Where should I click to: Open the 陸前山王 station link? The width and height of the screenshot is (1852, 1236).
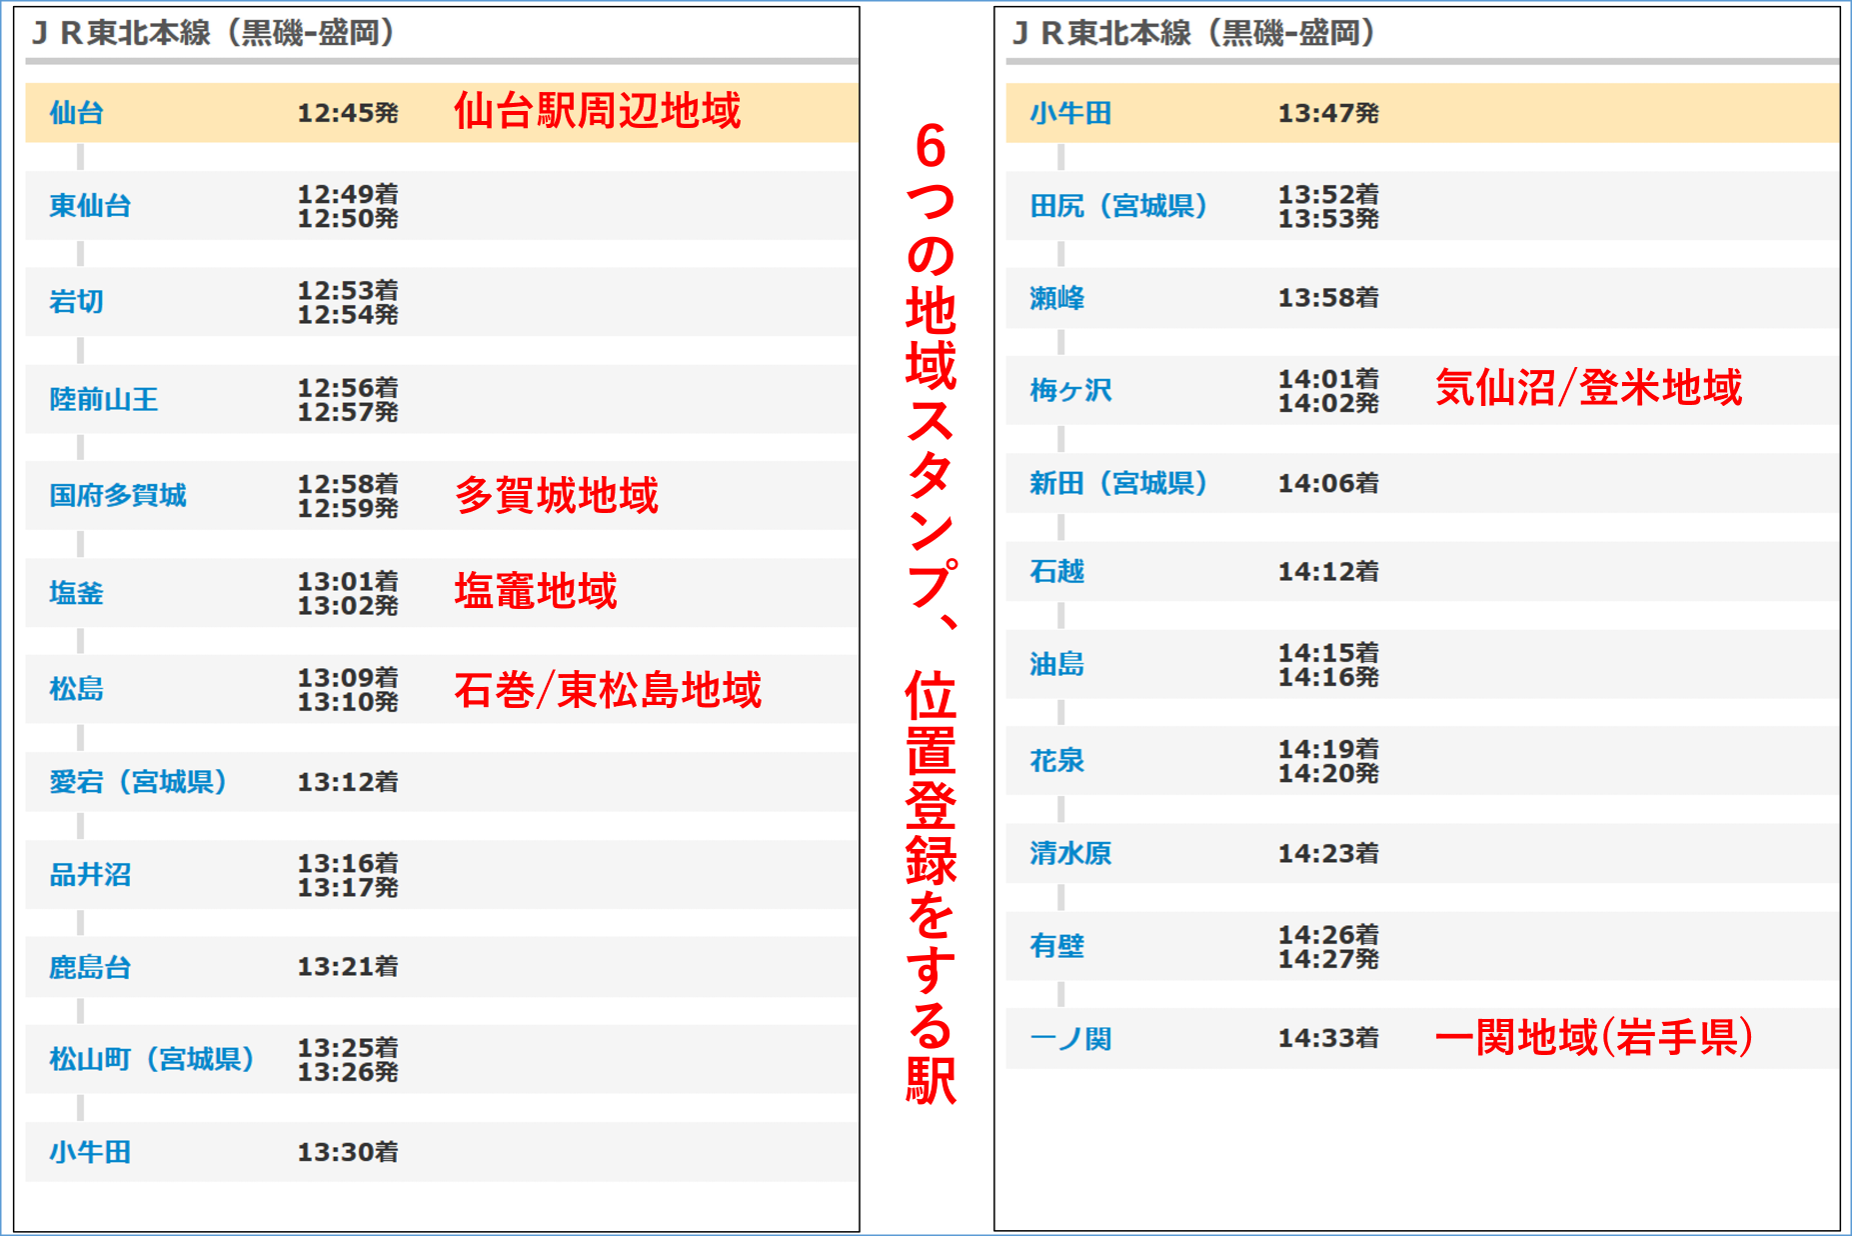click(103, 400)
